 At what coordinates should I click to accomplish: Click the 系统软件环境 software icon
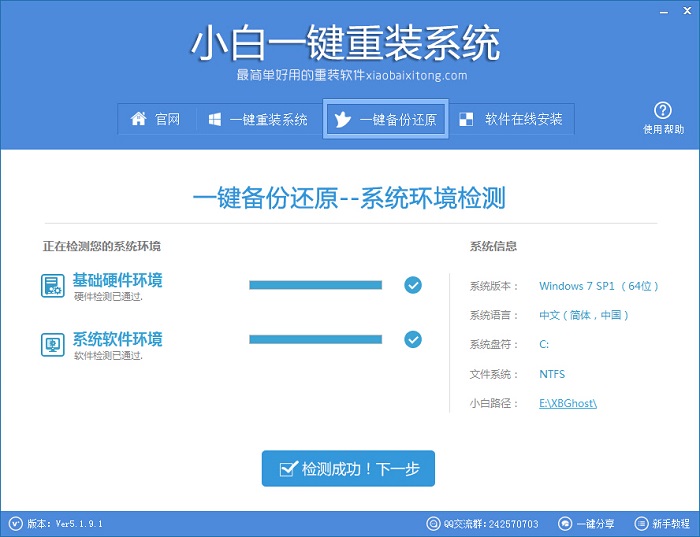[x=53, y=345]
